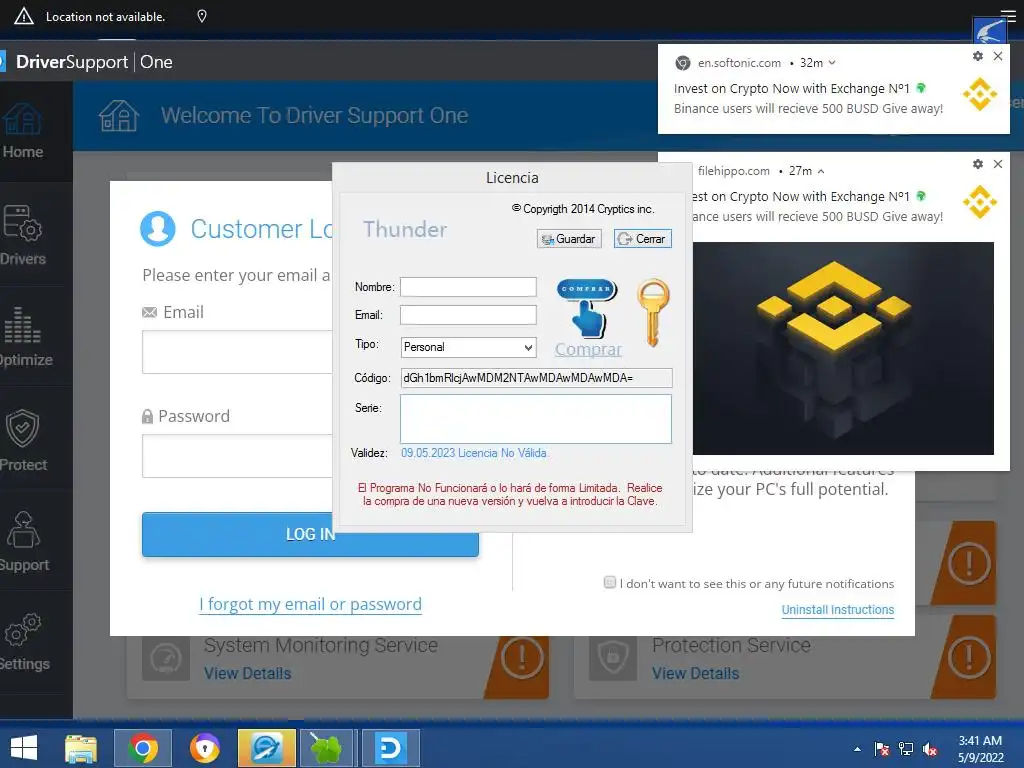1024x768 pixels.
Task: Focus the Nombre input field
Action: pos(468,287)
